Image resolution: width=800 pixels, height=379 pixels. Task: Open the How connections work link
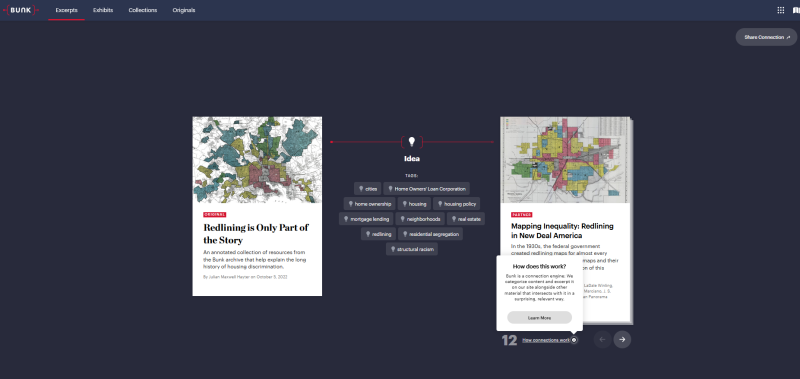(x=545, y=340)
